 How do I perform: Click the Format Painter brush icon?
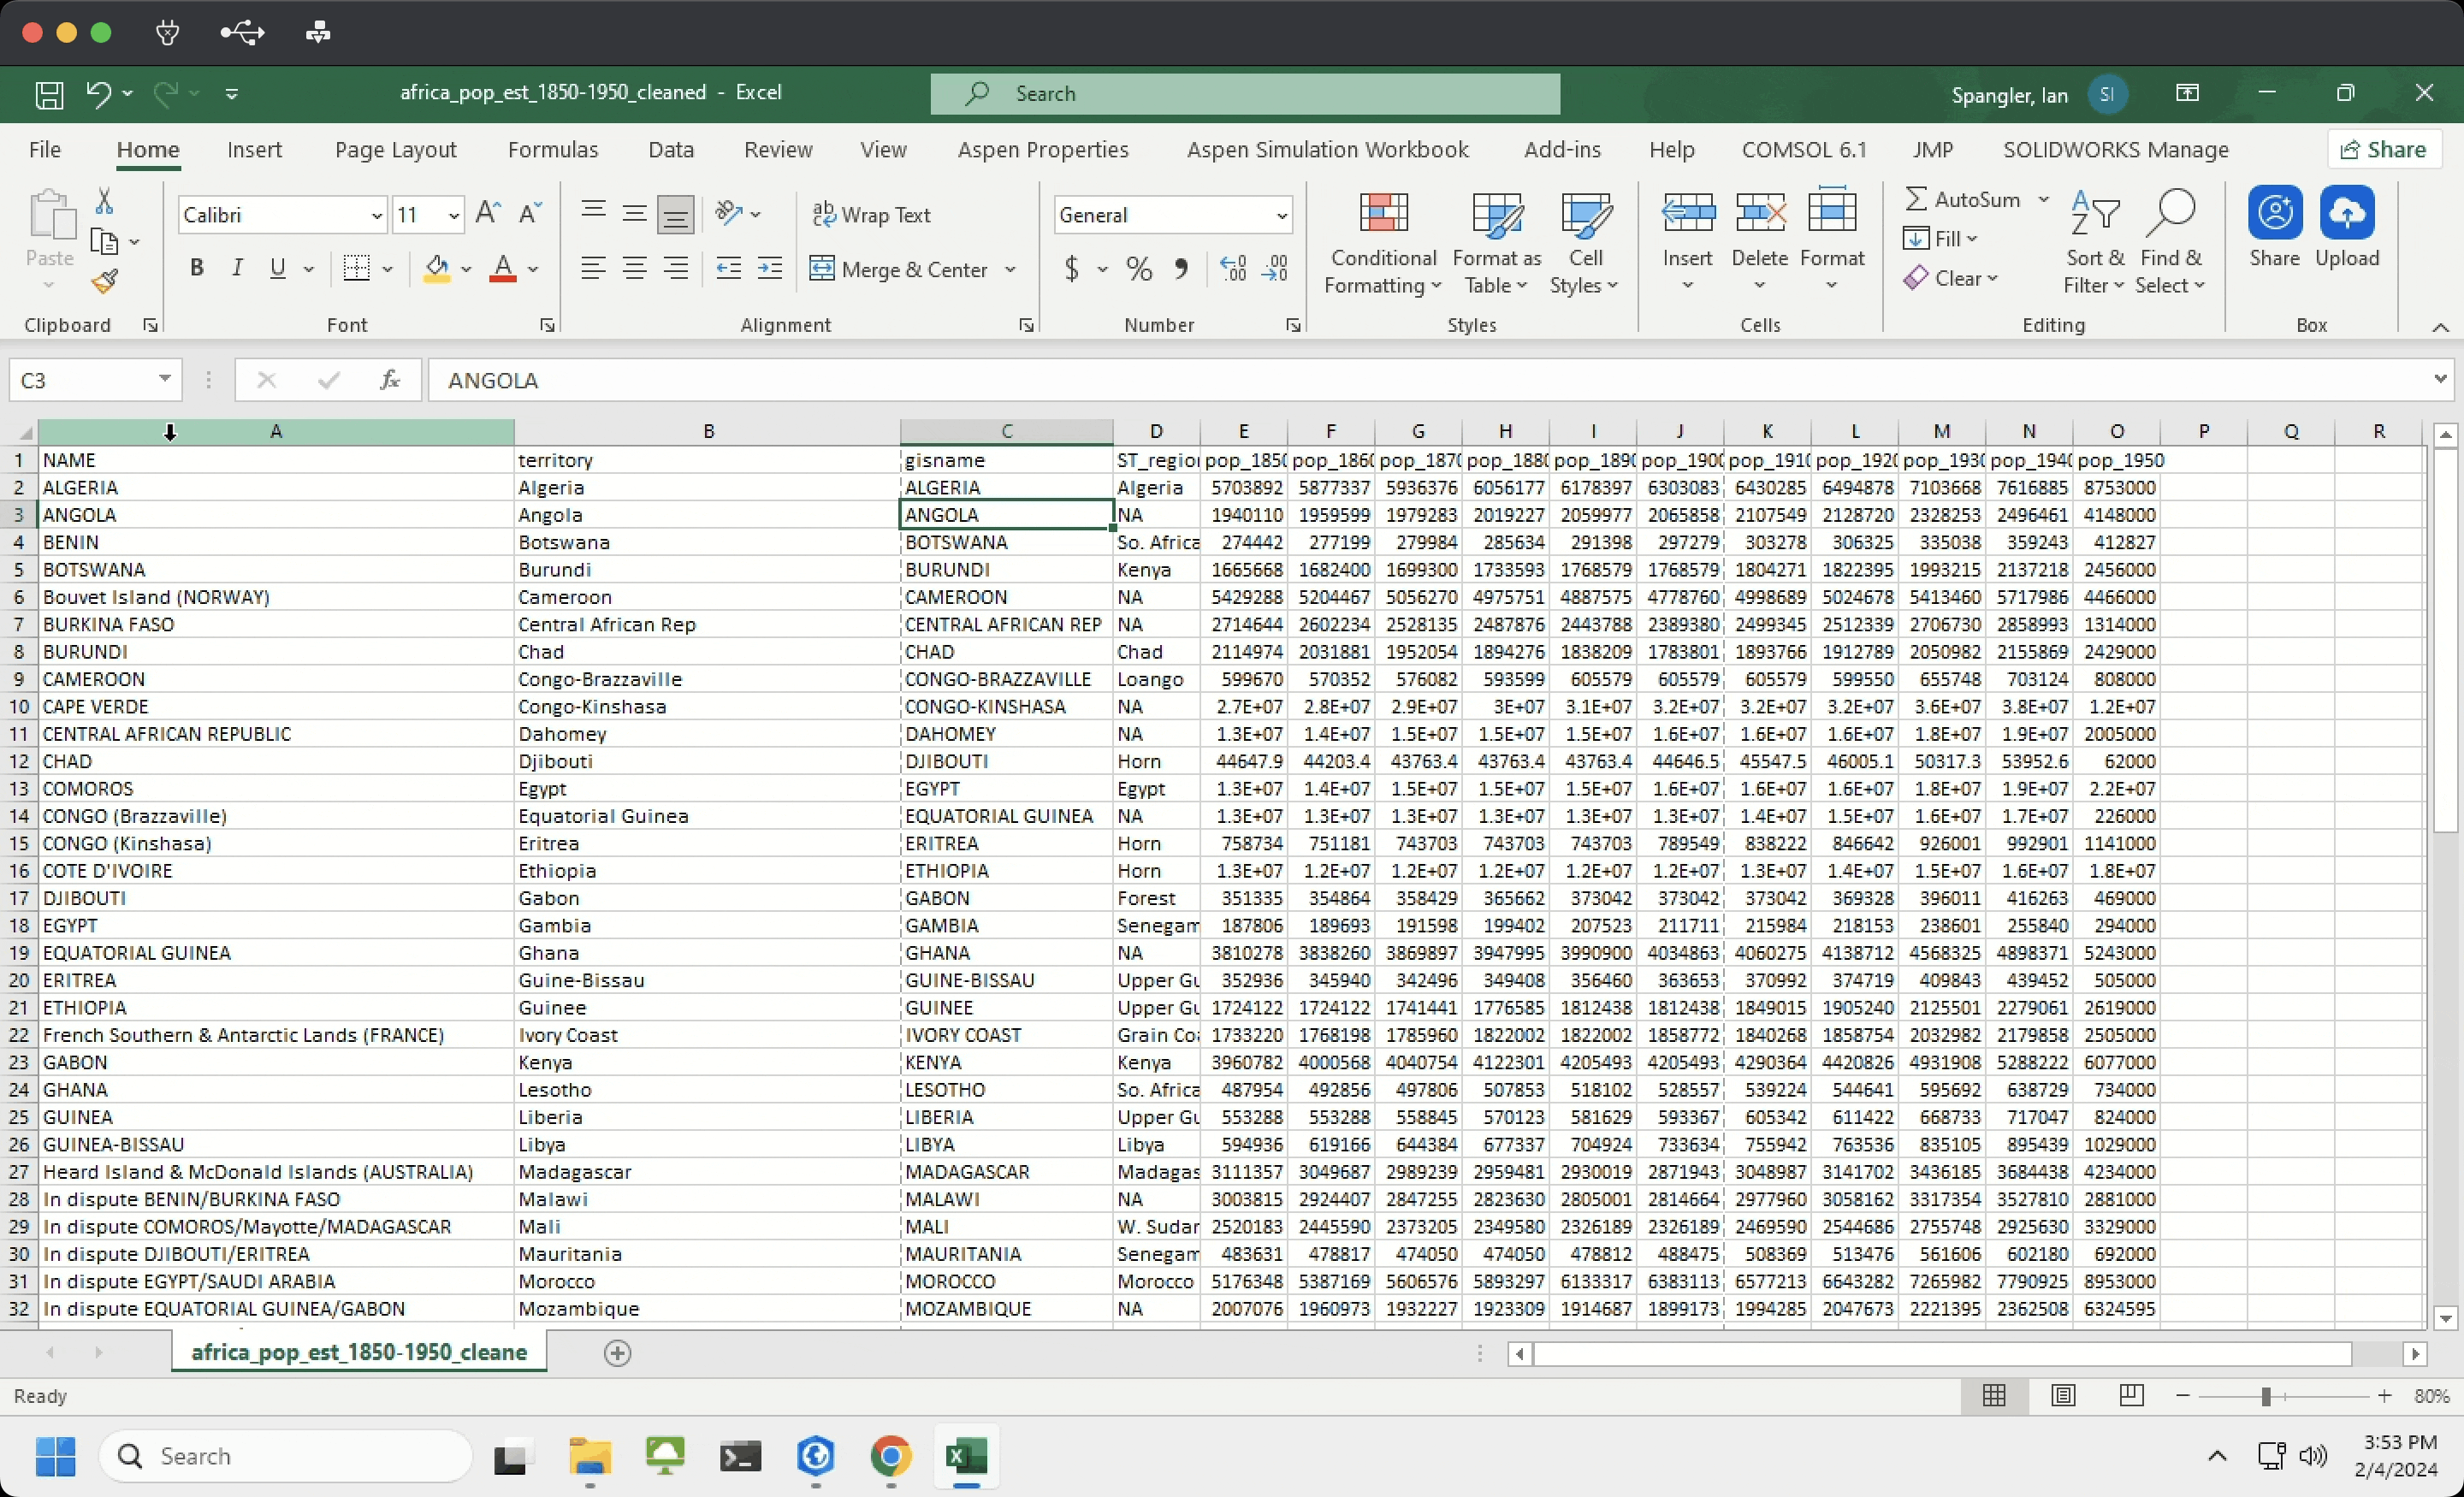click(x=104, y=282)
